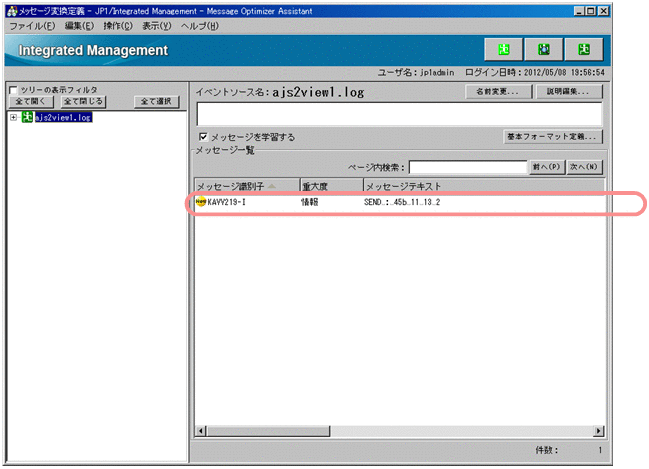Image resolution: width=649 pixels, height=469 pixels.
Task: Click the メッセージテキスト column header
Action: [x=484, y=186]
